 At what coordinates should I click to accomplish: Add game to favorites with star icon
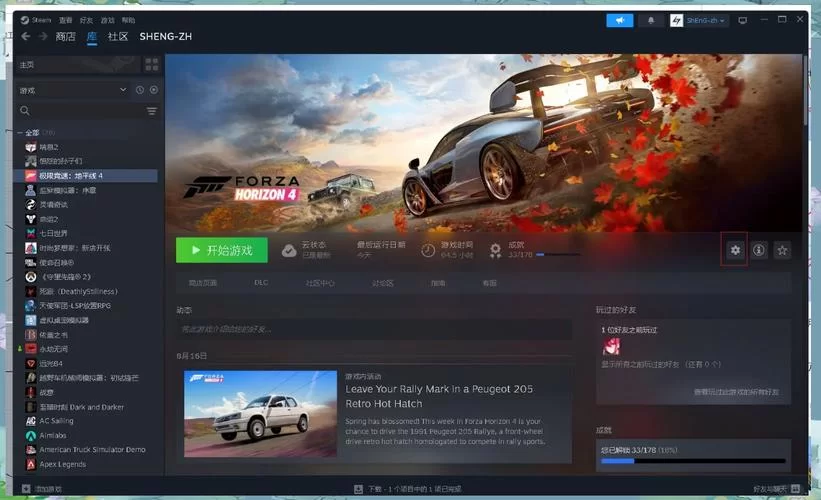tap(782, 250)
